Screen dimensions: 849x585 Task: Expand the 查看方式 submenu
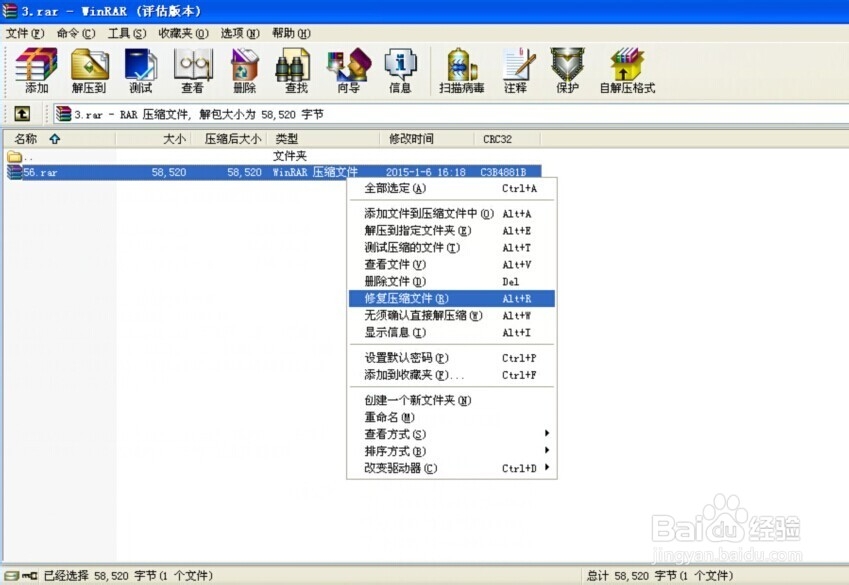[x=393, y=434]
